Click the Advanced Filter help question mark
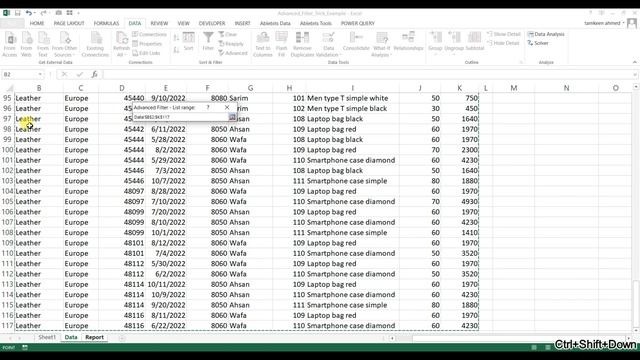The width and height of the screenshot is (640, 360). 208,107
